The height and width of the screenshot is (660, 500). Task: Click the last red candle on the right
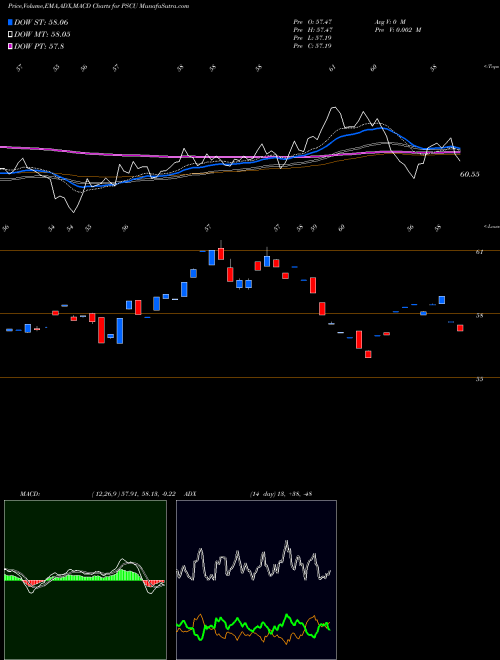tap(460, 328)
